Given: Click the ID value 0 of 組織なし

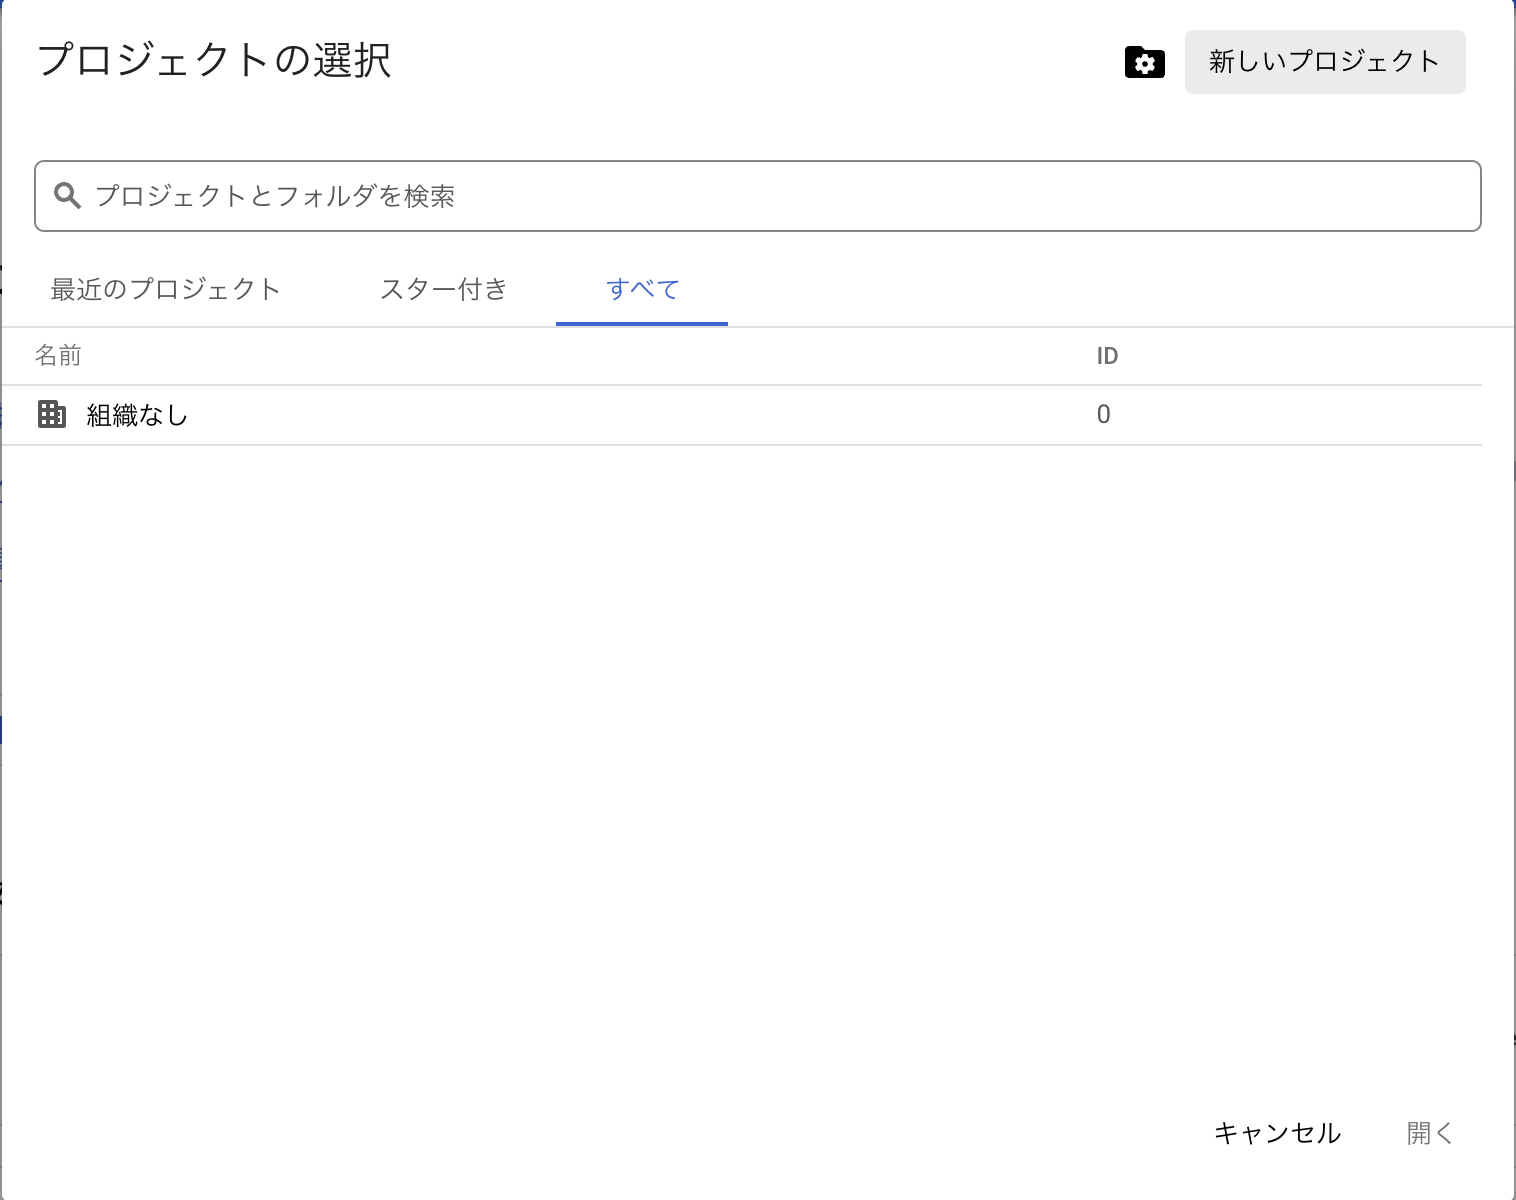Looking at the screenshot, I should click(x=1104, y=414).
